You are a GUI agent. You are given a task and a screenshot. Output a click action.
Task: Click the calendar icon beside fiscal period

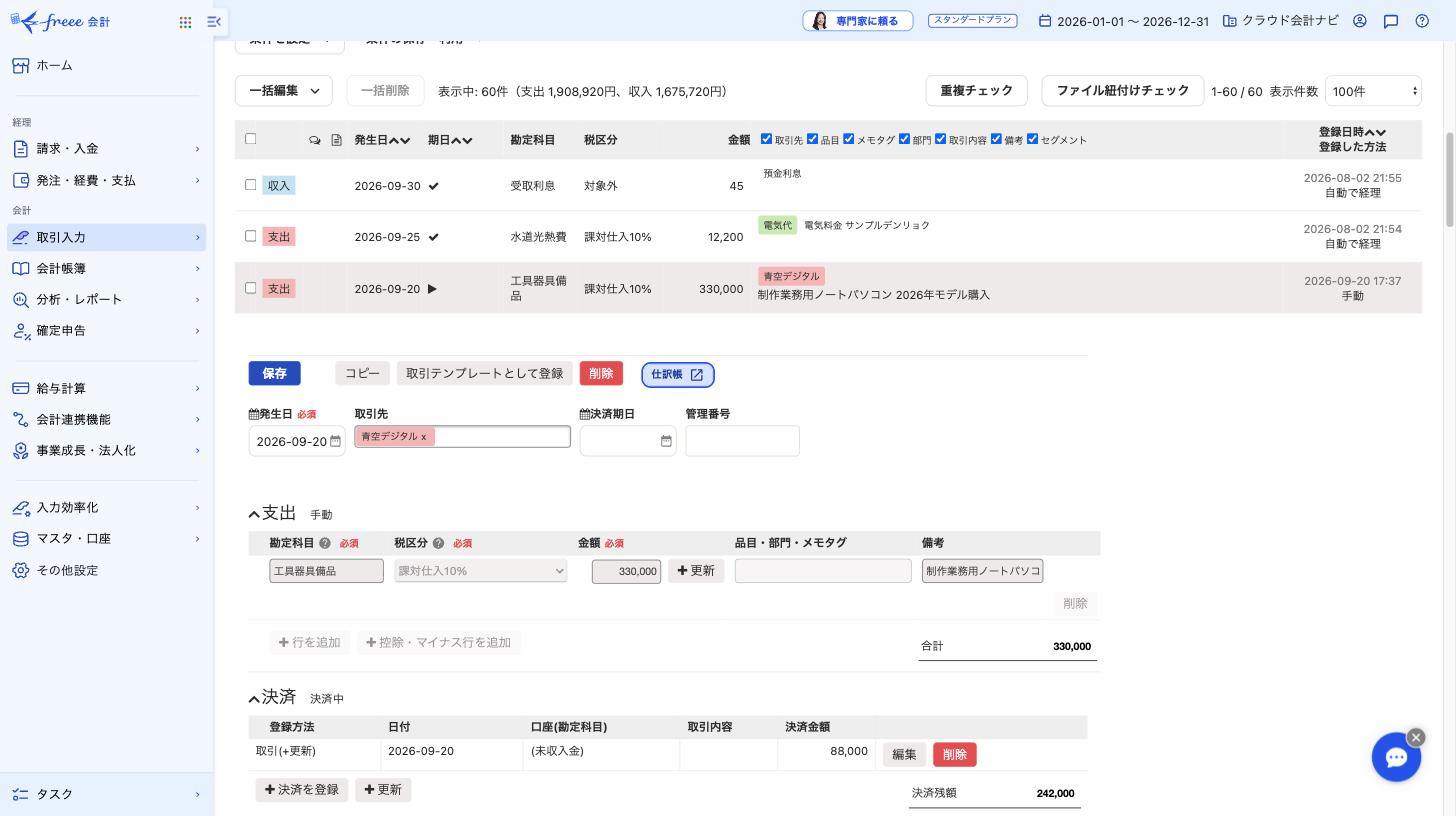(x=1045, y=21)
